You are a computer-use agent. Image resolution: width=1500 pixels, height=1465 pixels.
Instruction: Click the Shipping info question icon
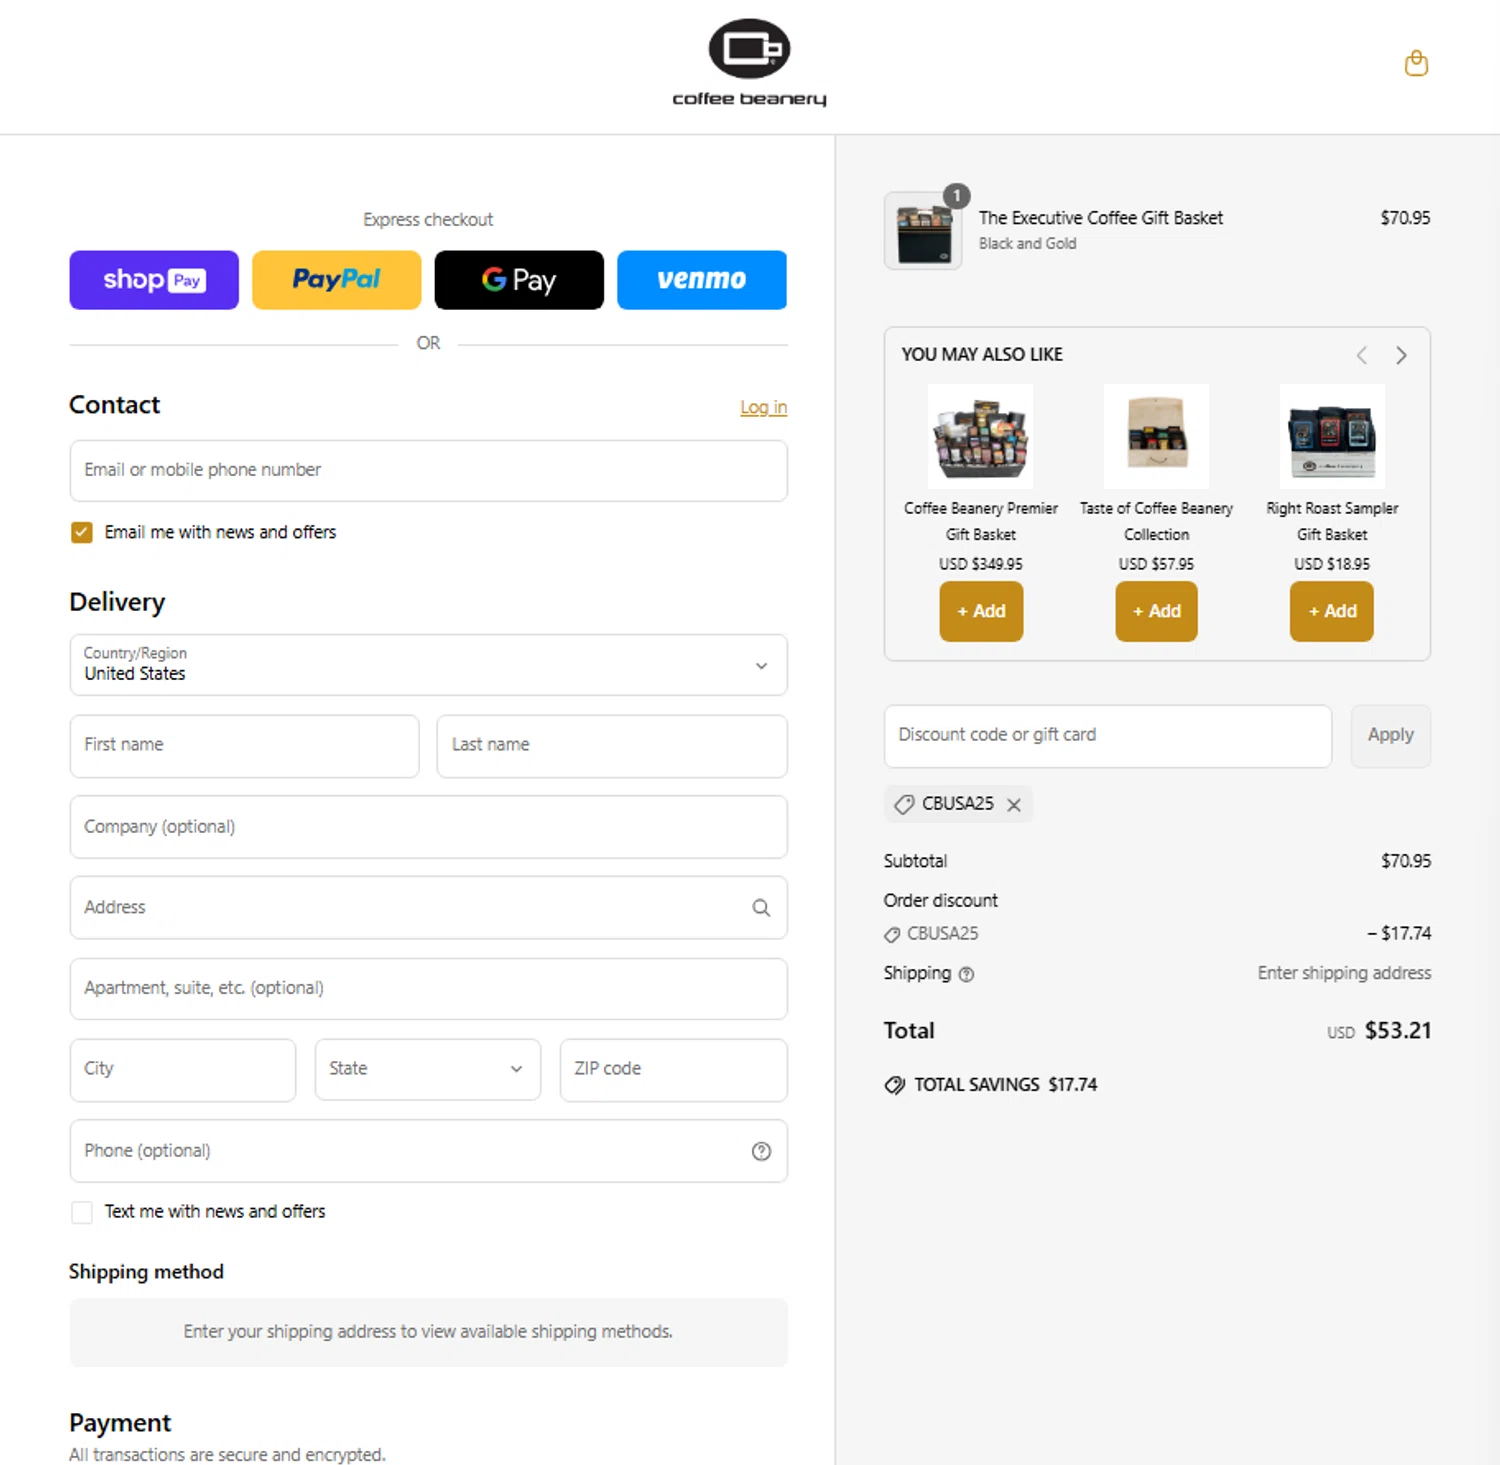(966, 975)
